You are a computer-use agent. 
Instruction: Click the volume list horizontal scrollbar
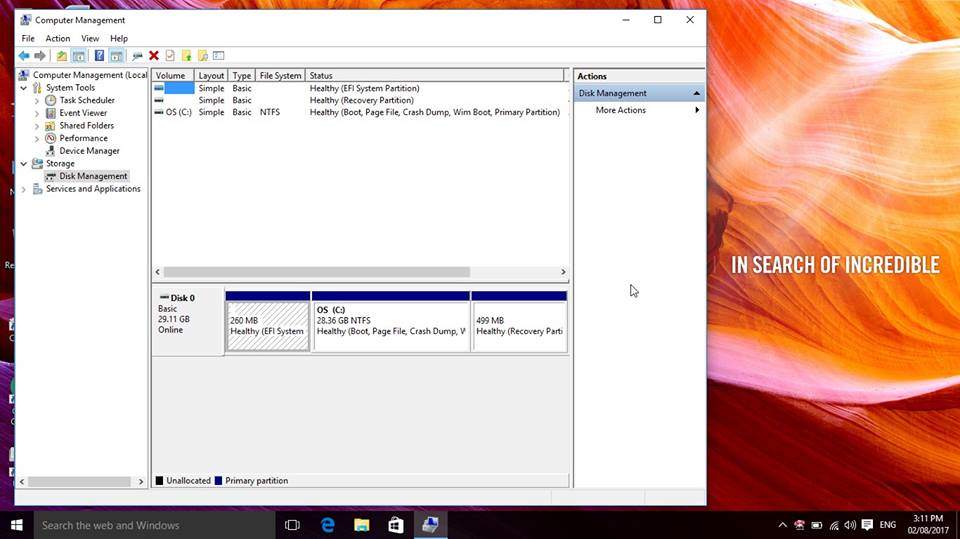(x=316, y=272)
